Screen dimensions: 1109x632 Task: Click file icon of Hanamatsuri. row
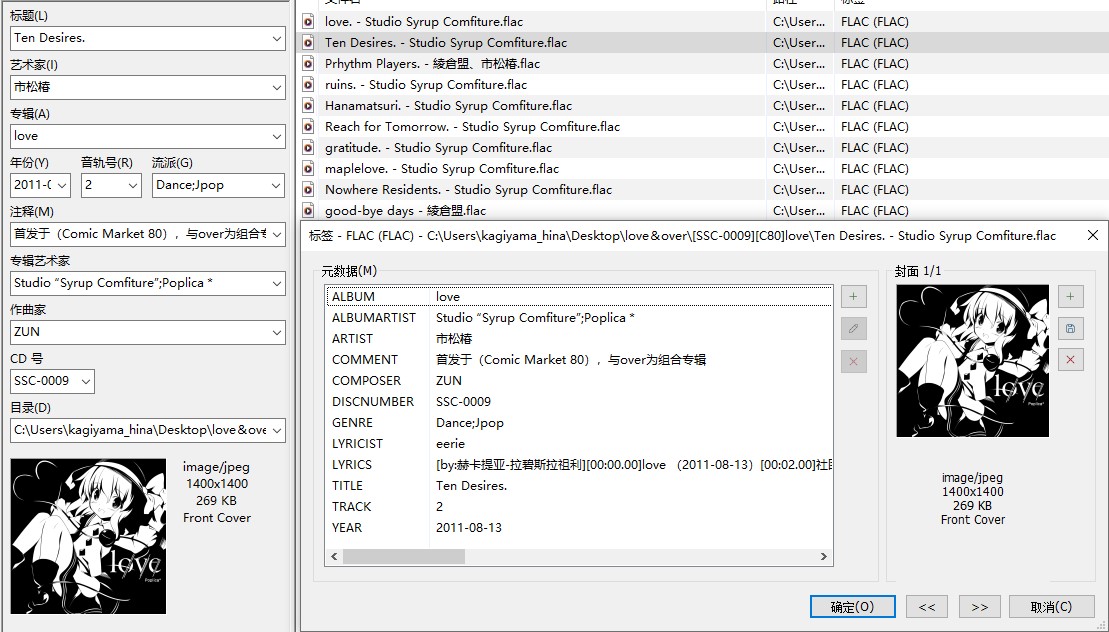pyautogui.click(x=308, y=105)
